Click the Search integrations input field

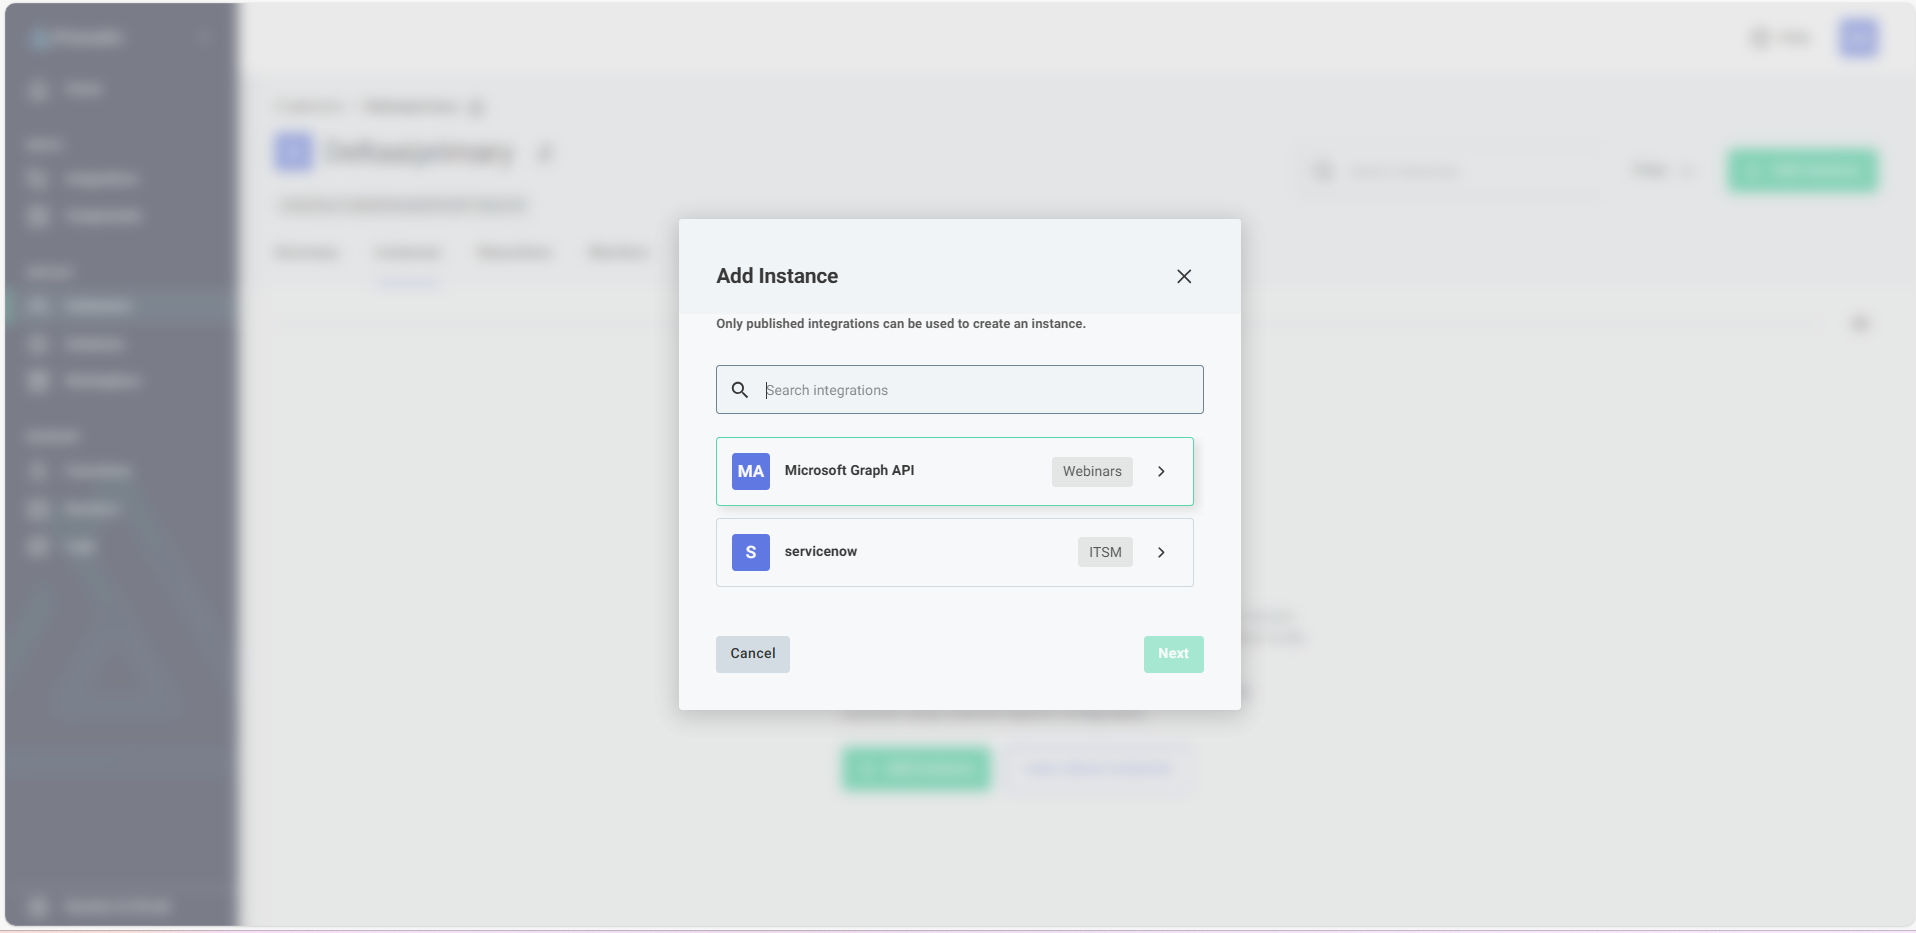tap(960, 390)
